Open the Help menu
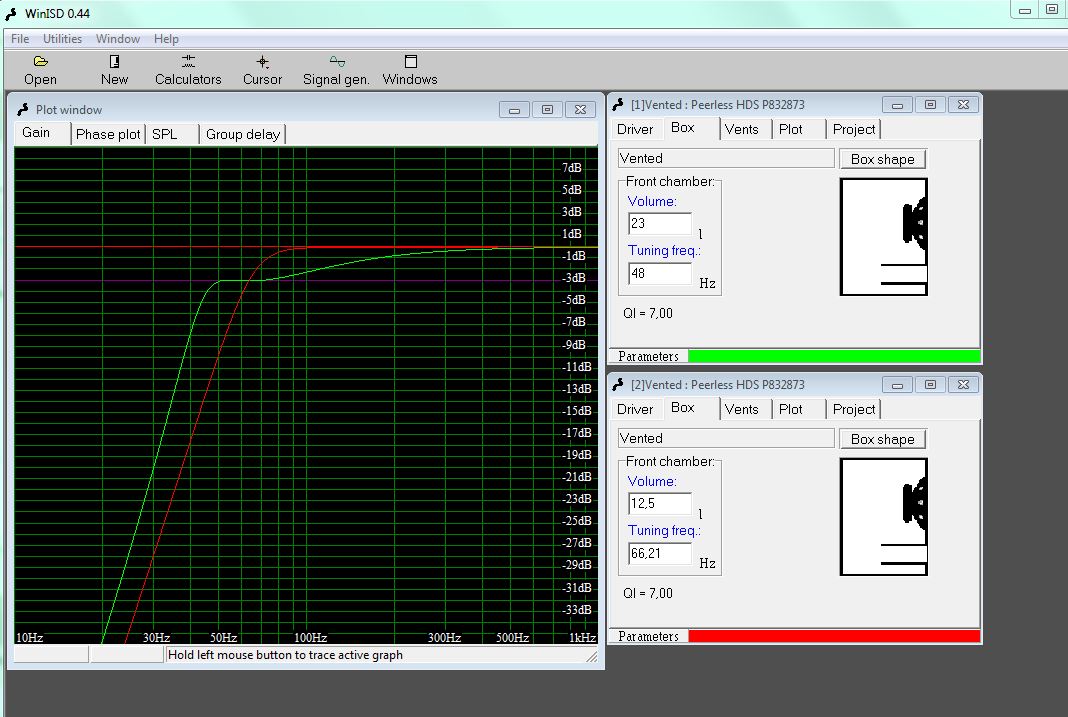 pyautogui.click(x=166, y=39)
